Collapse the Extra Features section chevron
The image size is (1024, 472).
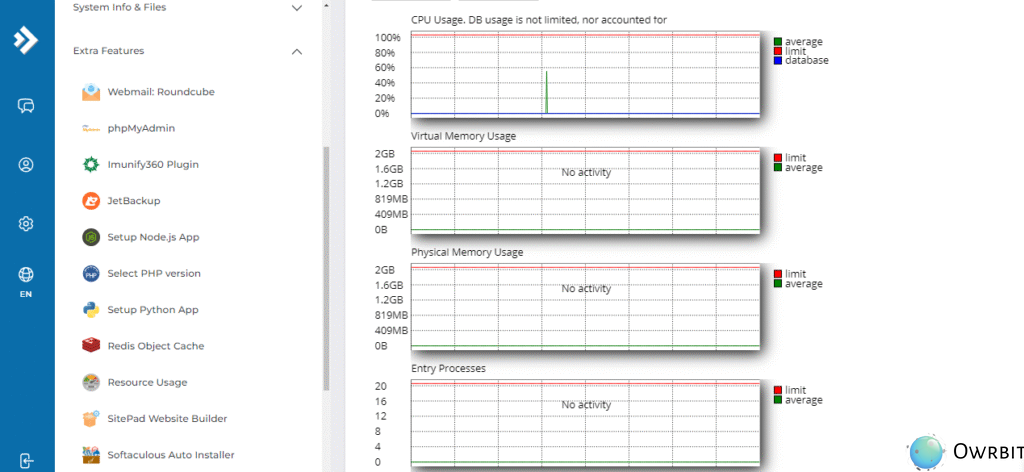pos(296,51)
